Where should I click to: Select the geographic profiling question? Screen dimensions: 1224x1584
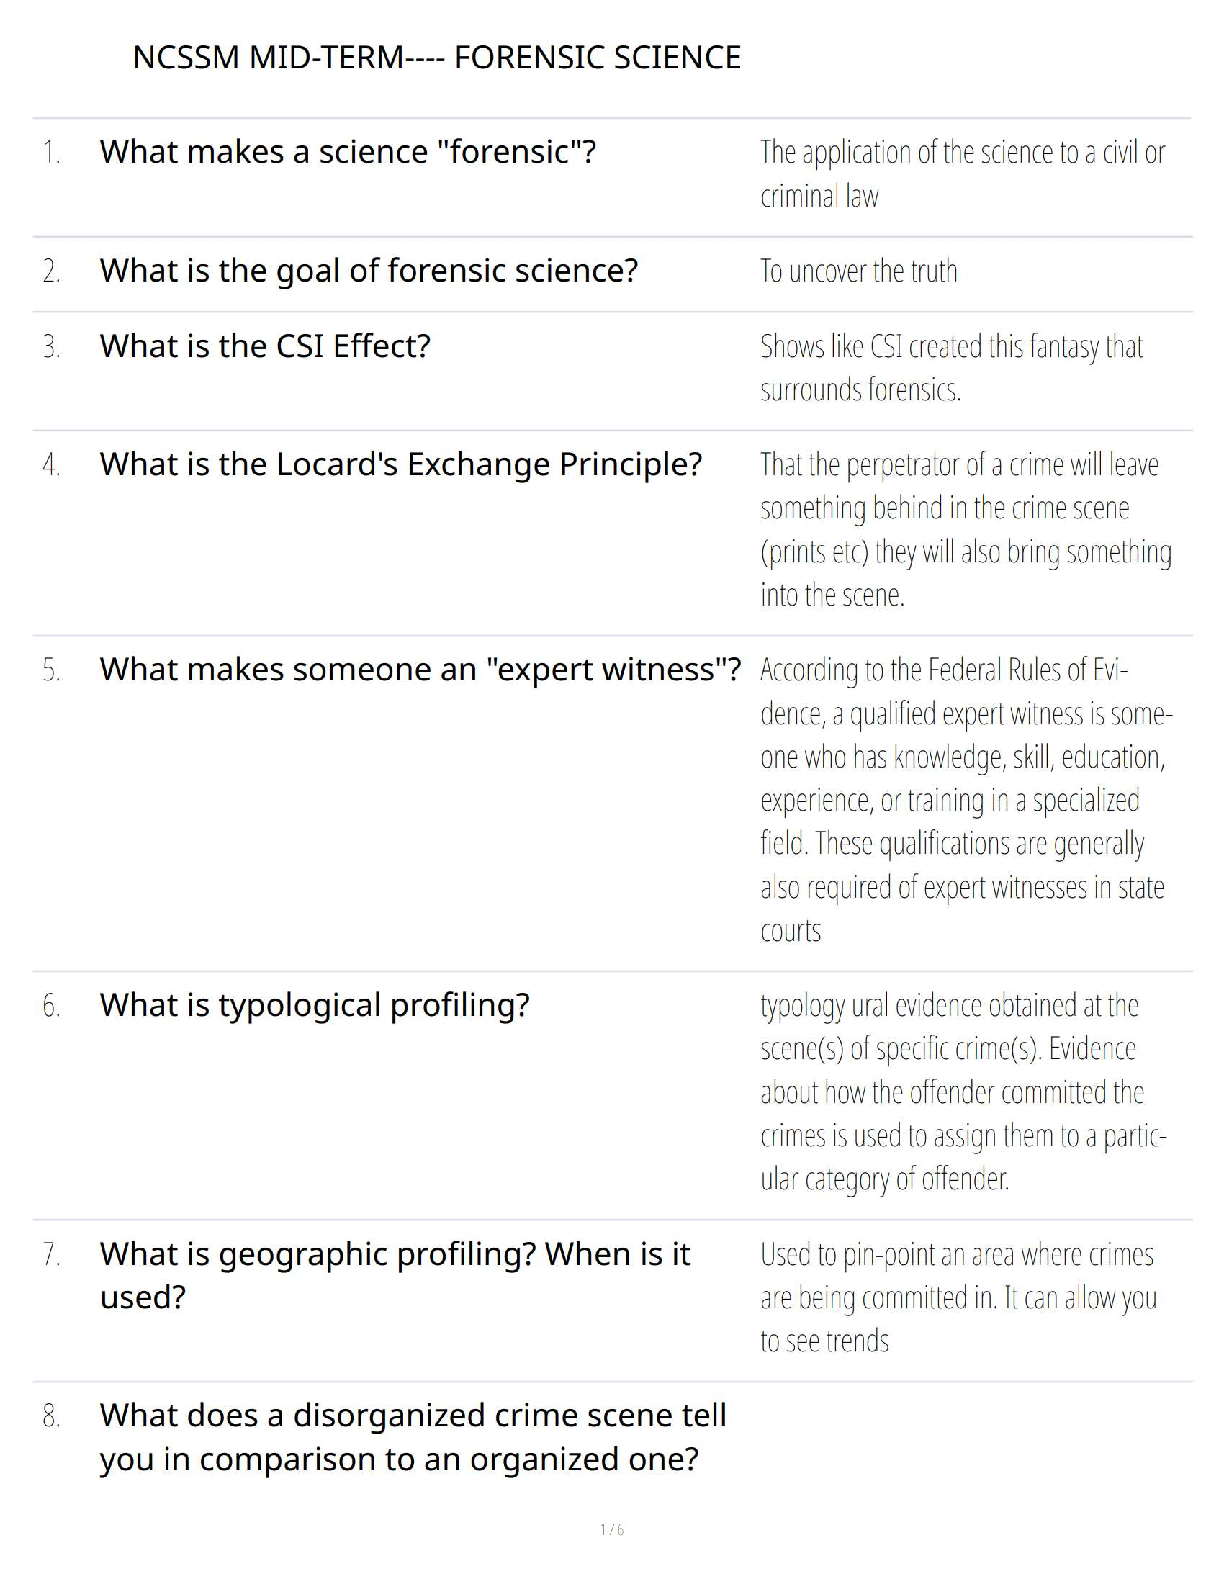(395, 1275)
